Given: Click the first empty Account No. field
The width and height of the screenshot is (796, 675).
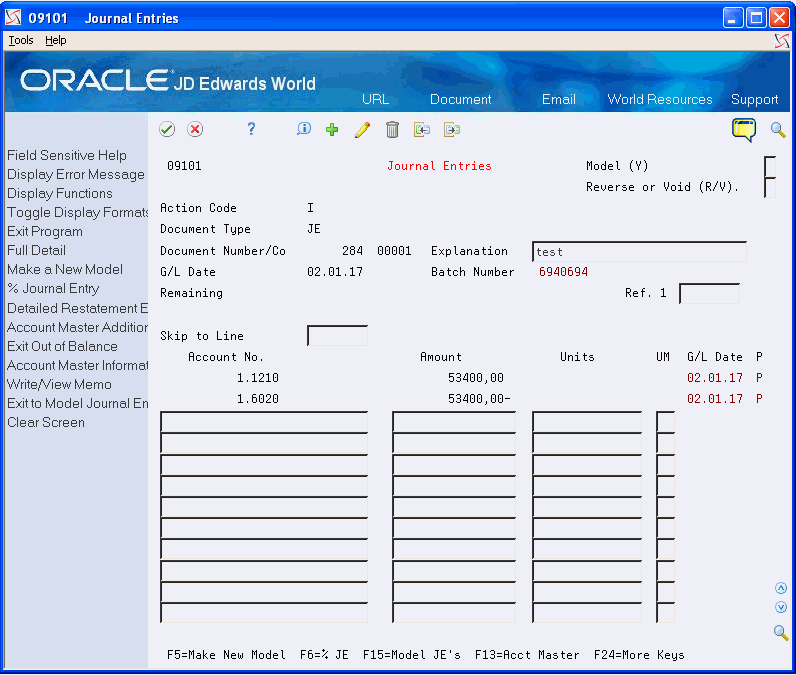Looking at the screenshot, I should tap(264, 422).
